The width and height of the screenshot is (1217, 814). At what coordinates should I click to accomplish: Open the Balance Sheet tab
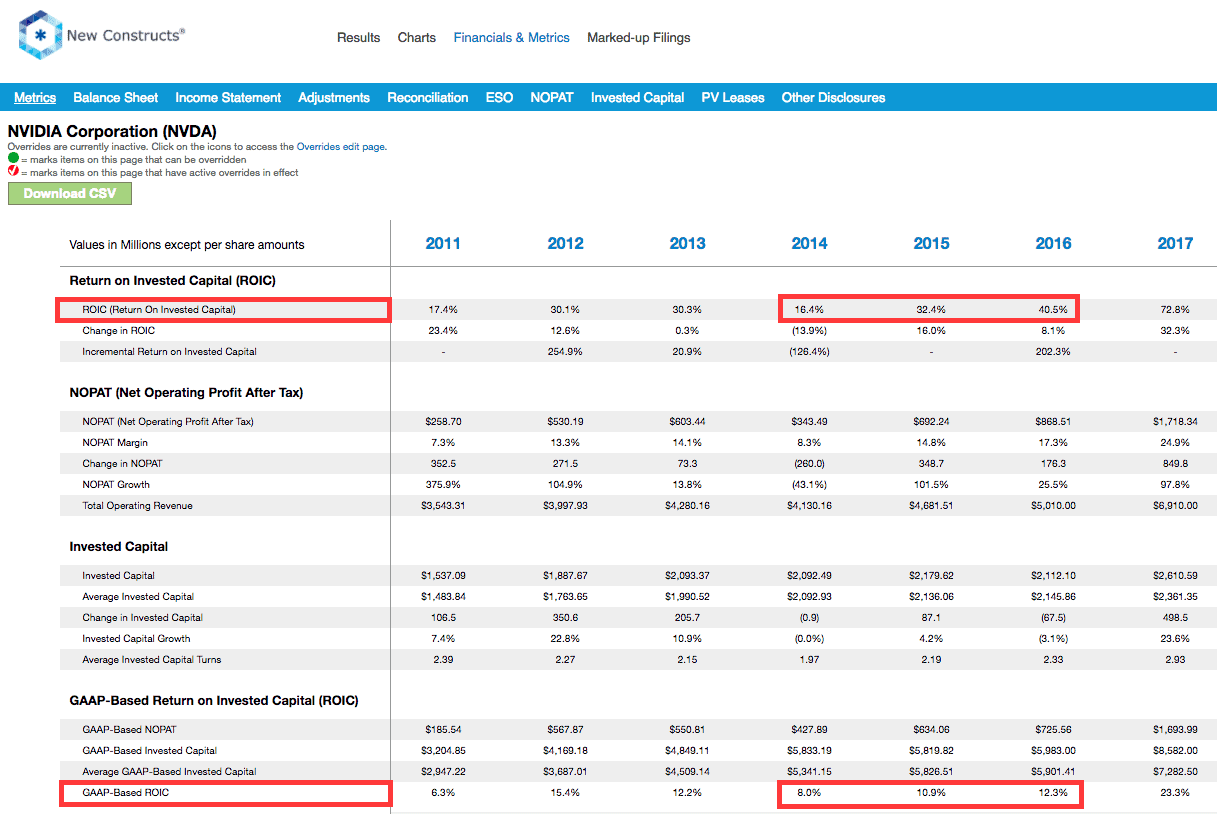pyautogui.click(x=116, y=97)
